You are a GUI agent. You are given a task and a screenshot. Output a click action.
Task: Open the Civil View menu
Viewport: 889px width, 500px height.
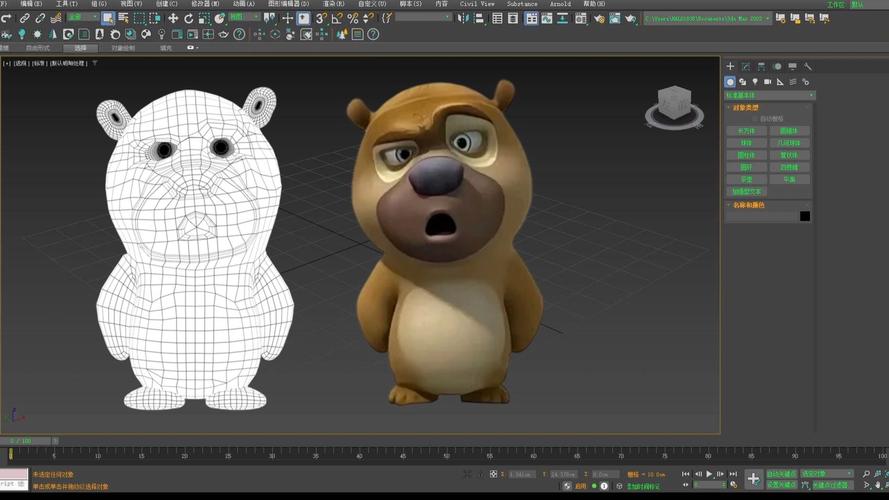point(477,3)
